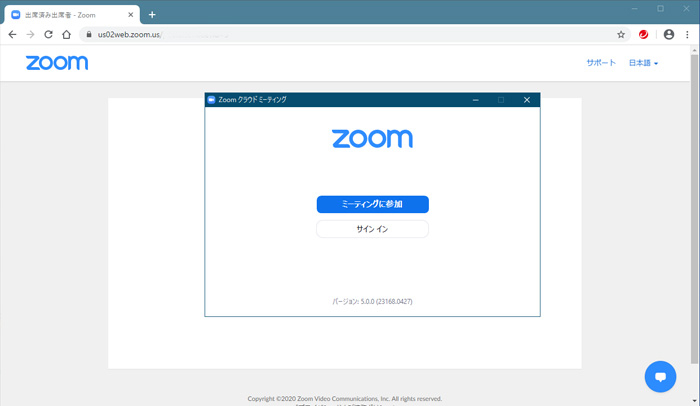This screenshot has height=406, width=700.
Task: Minimize the Chrome browser window
Action: click(634, 8)
